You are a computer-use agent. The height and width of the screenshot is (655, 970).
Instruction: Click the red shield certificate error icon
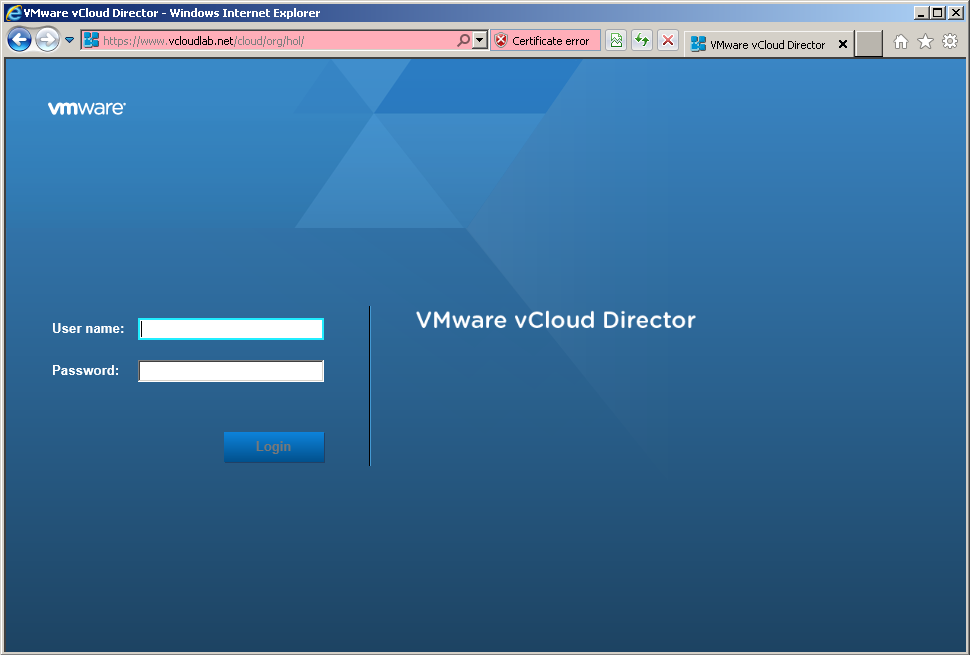click(x=501, y=41)
